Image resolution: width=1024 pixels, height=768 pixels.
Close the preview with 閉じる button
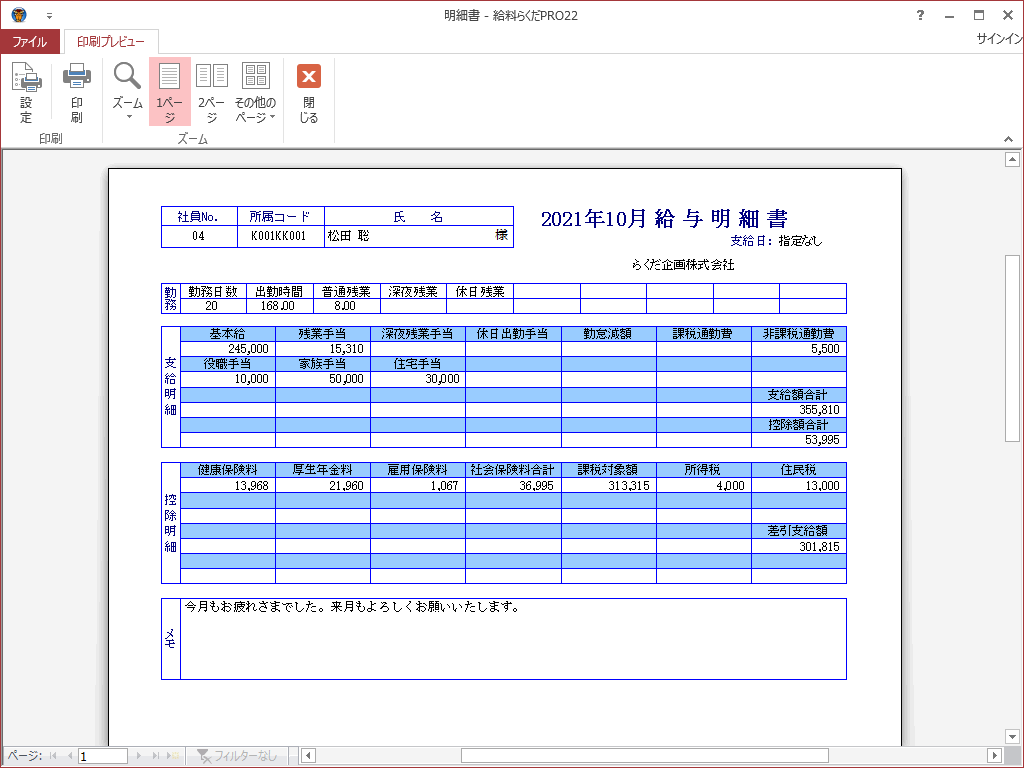point(309,91)
